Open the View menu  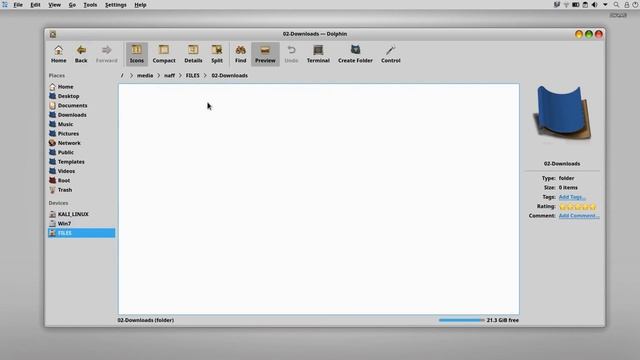pyautogui.click(x=54, y=5)
